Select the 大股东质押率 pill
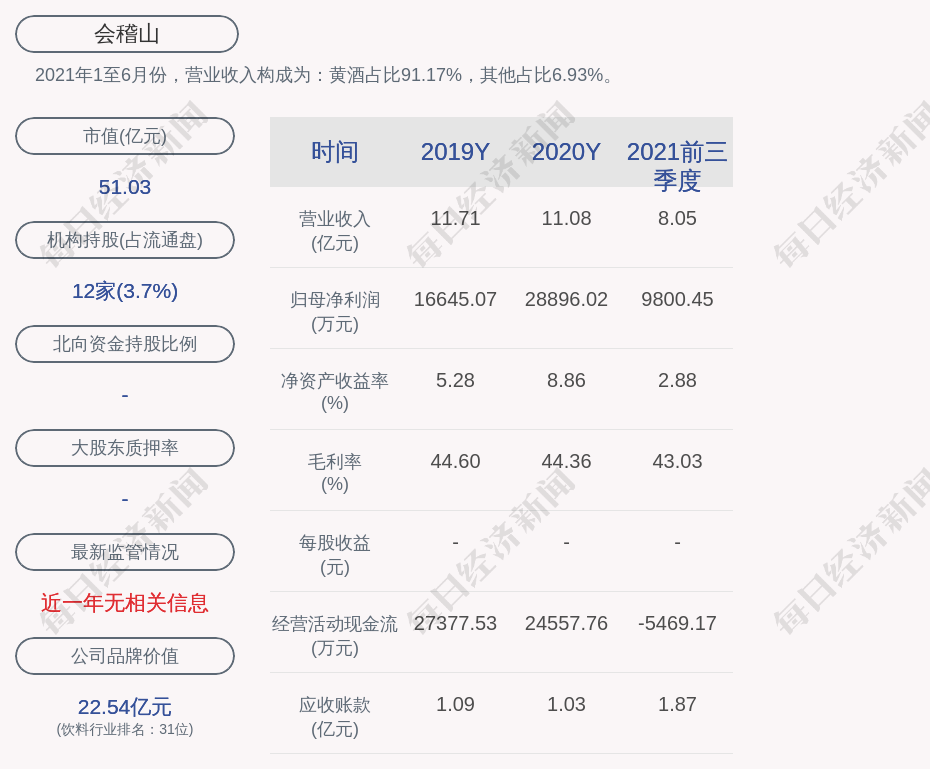This screenshot has width=930, height=769. (125, 448)
